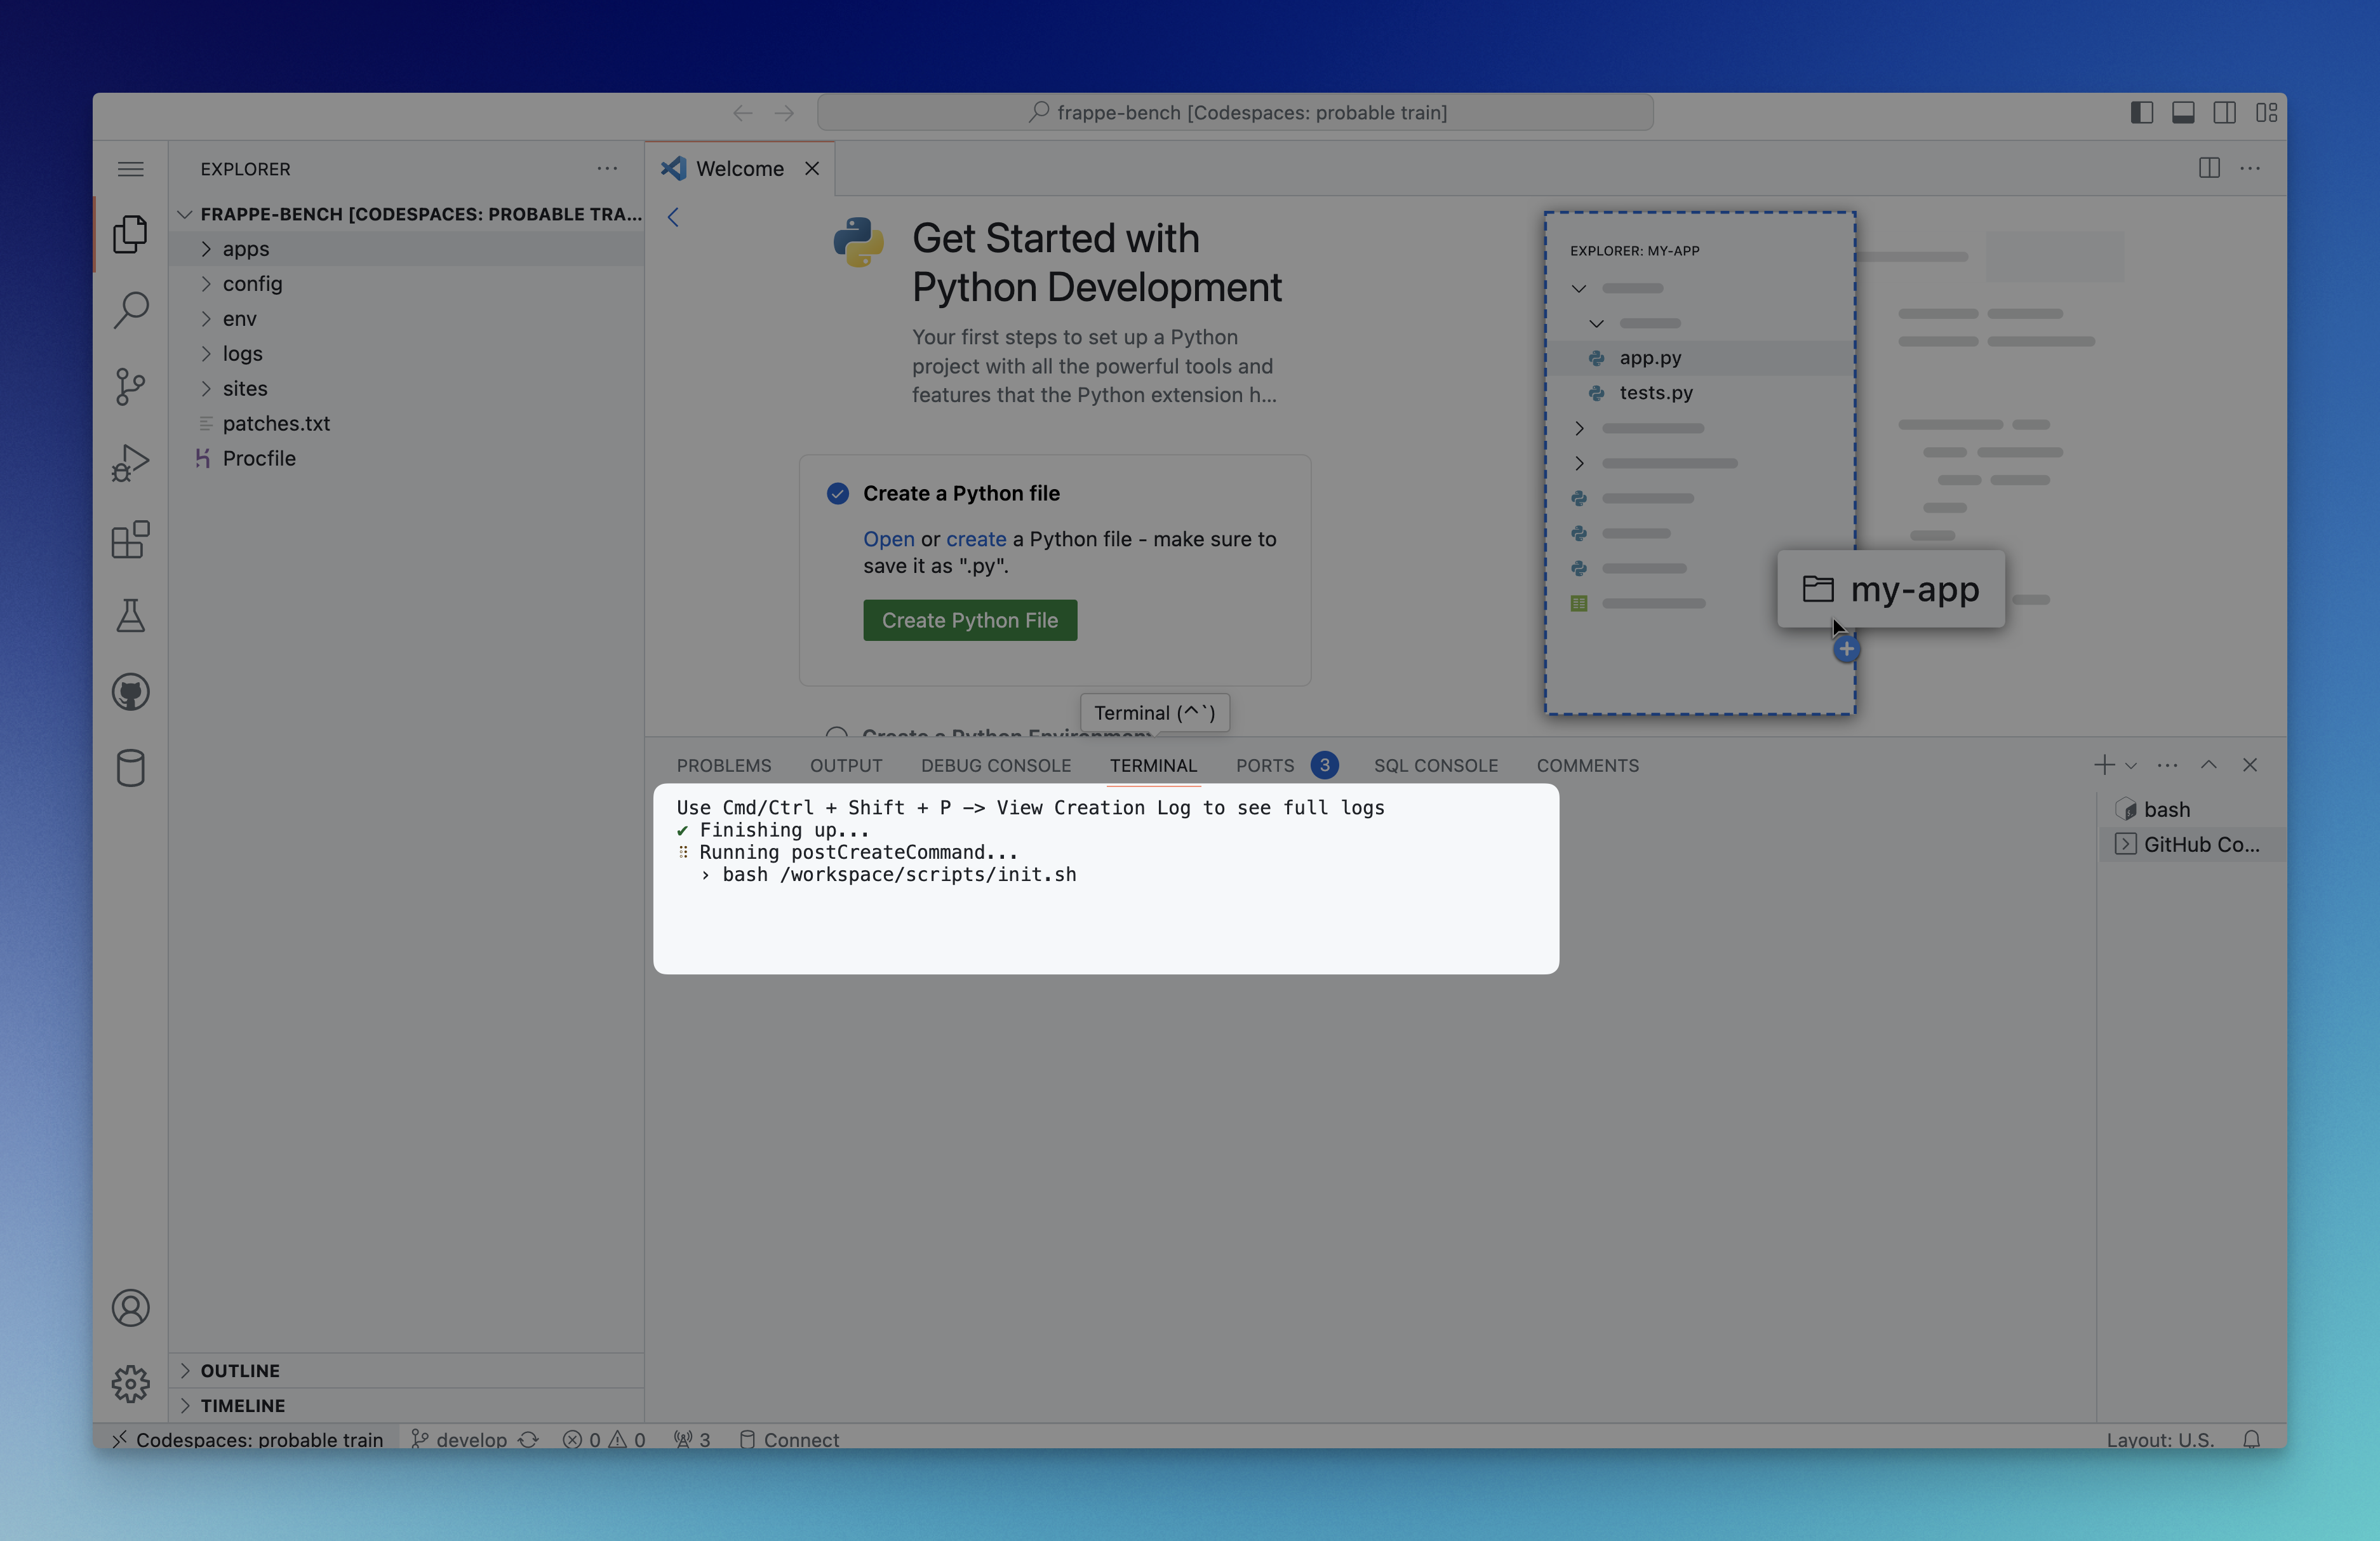Click the develop branch in status bar
The width and height of the screenshot is (2380, 1541).
coord(460,1438)
